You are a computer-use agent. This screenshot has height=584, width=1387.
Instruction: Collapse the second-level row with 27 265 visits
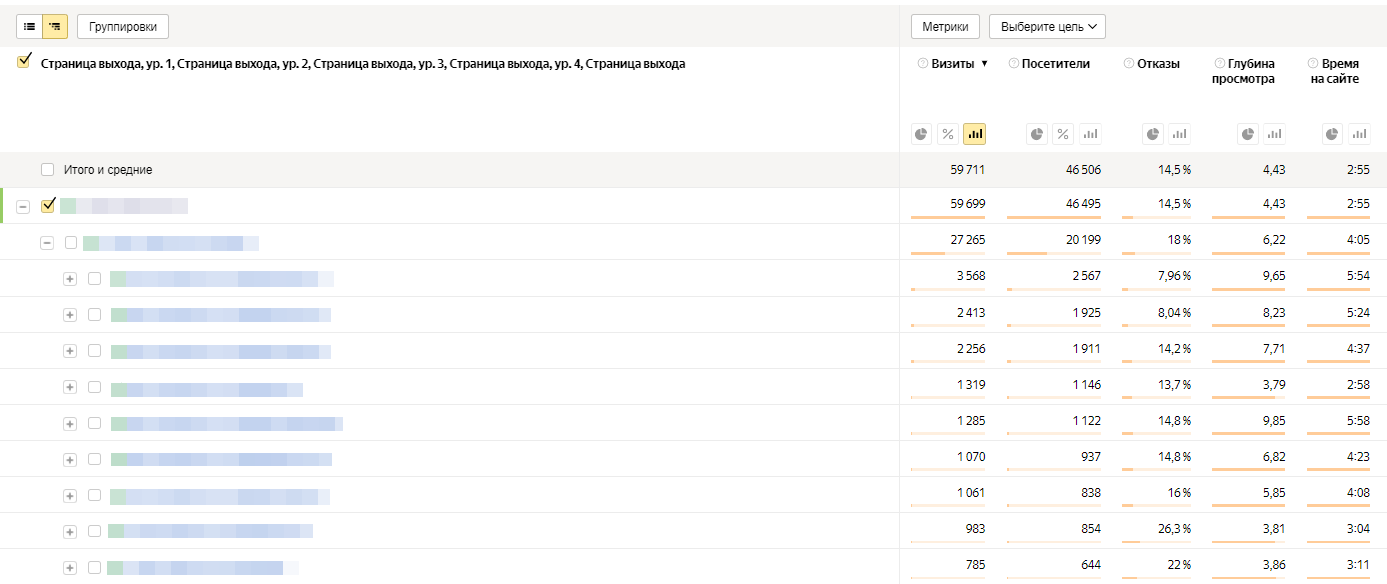46,243
